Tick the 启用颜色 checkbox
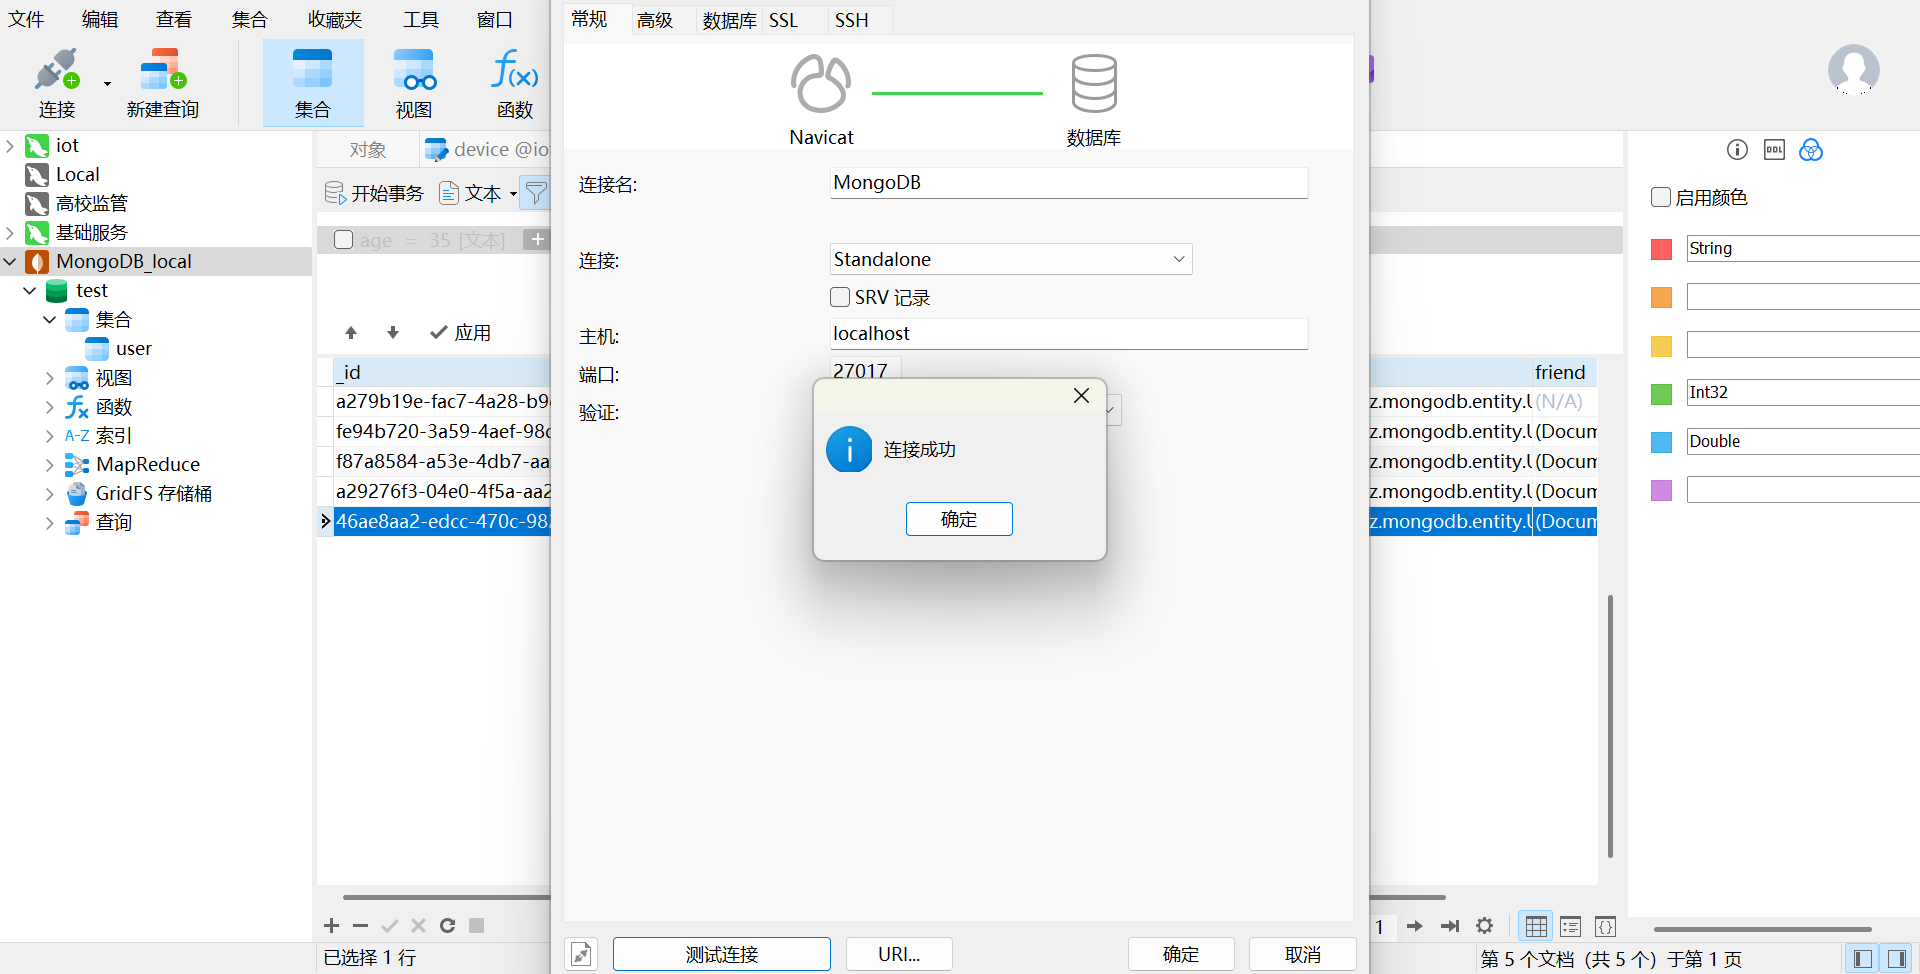Screen dimensions: 1920x974 [1661, 197]
